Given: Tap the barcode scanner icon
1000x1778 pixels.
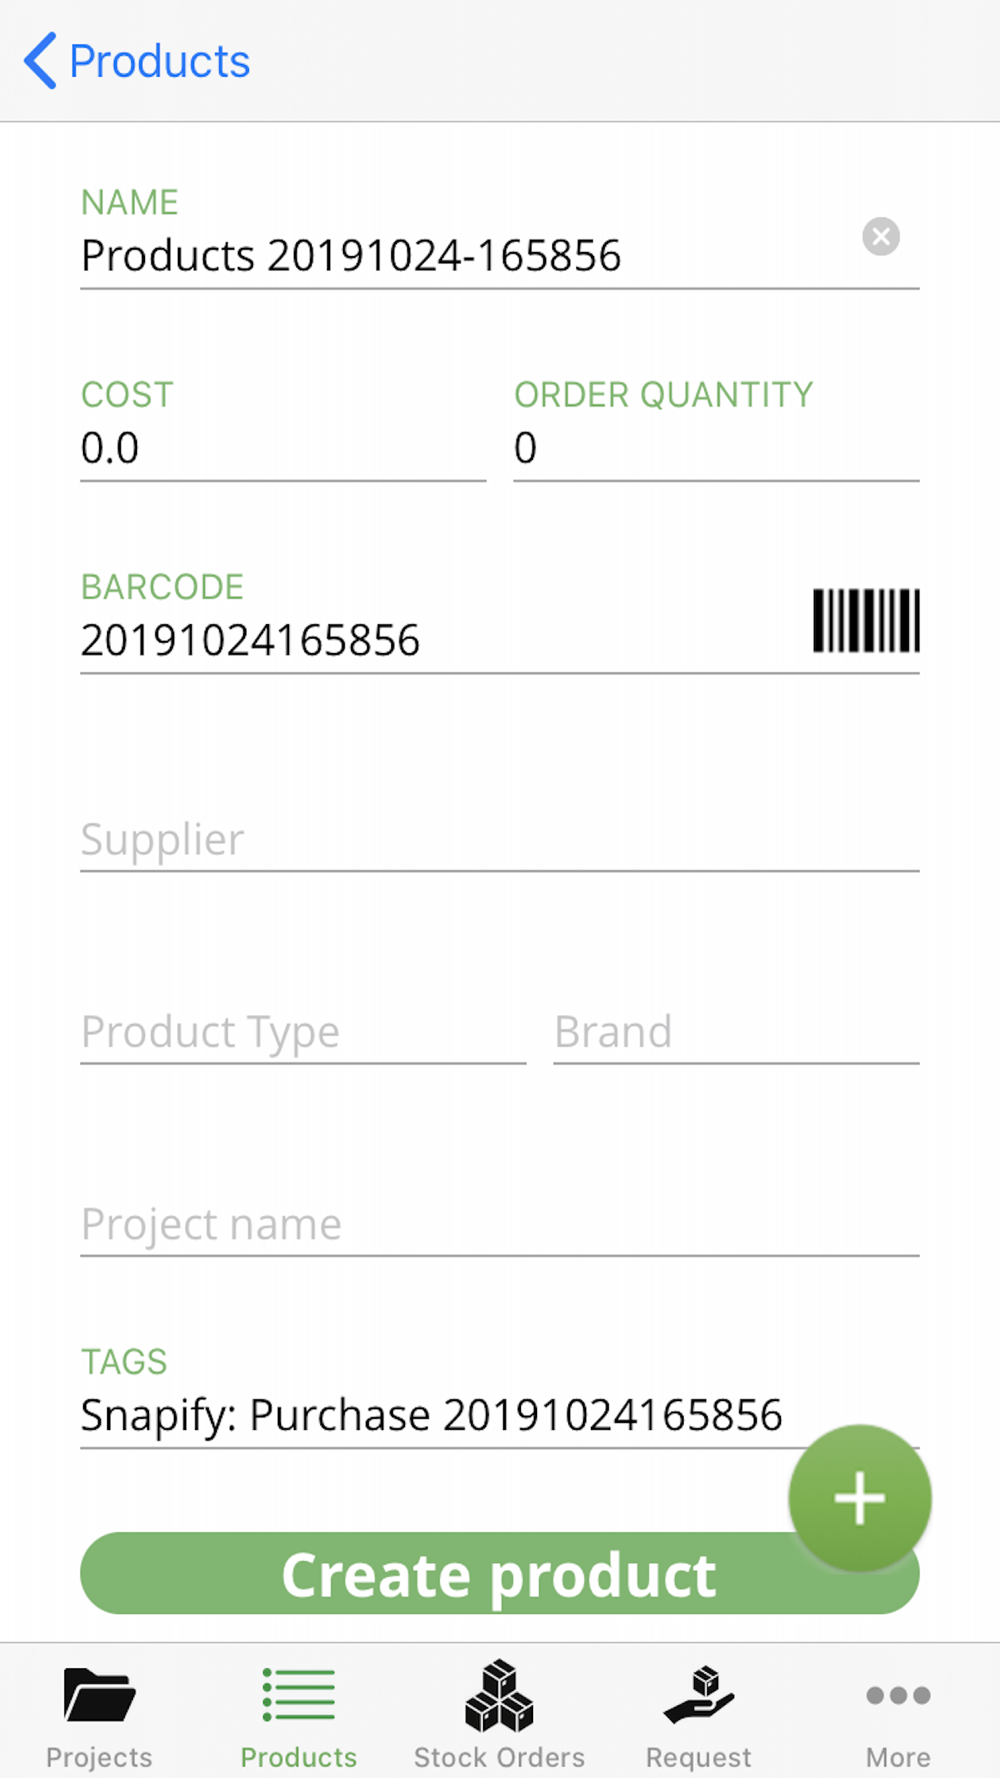Looking at the screenshot, I should click(866, 621).
